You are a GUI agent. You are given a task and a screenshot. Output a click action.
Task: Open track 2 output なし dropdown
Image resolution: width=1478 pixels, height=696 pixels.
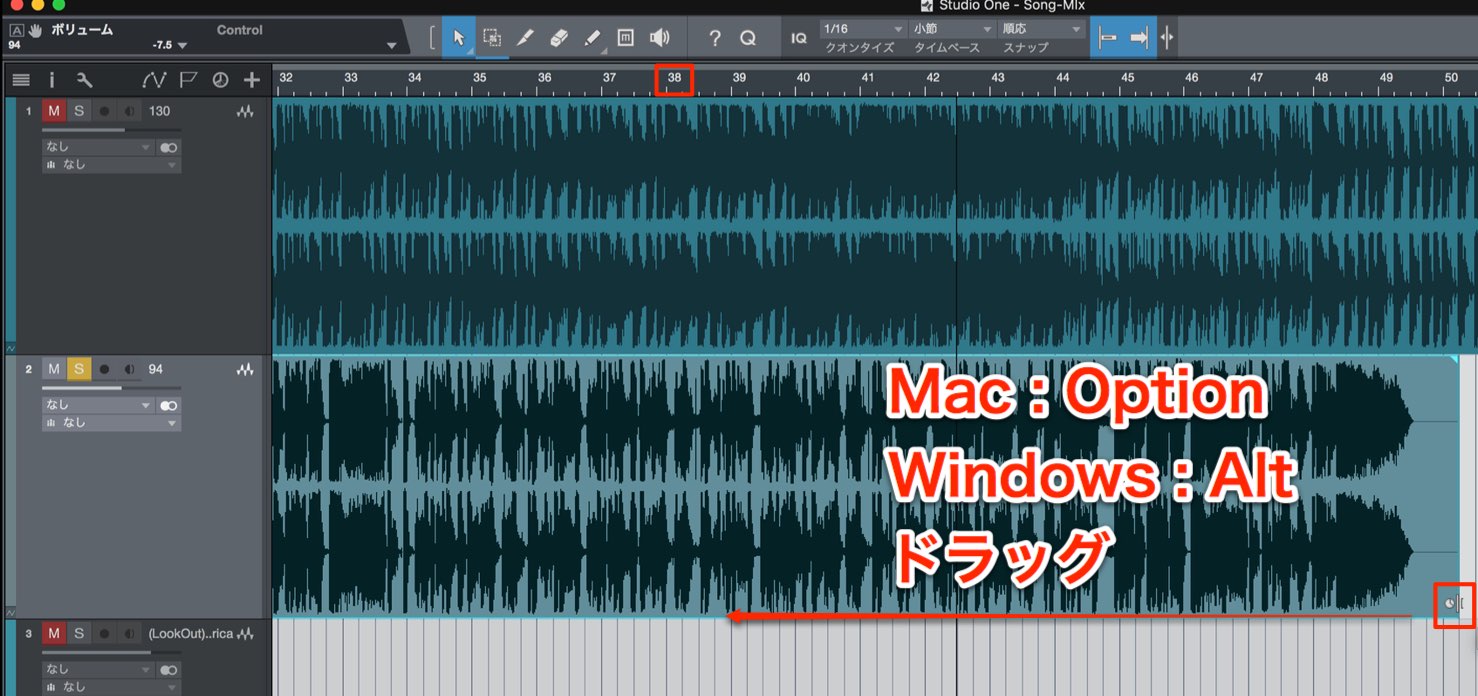(111, 422)
